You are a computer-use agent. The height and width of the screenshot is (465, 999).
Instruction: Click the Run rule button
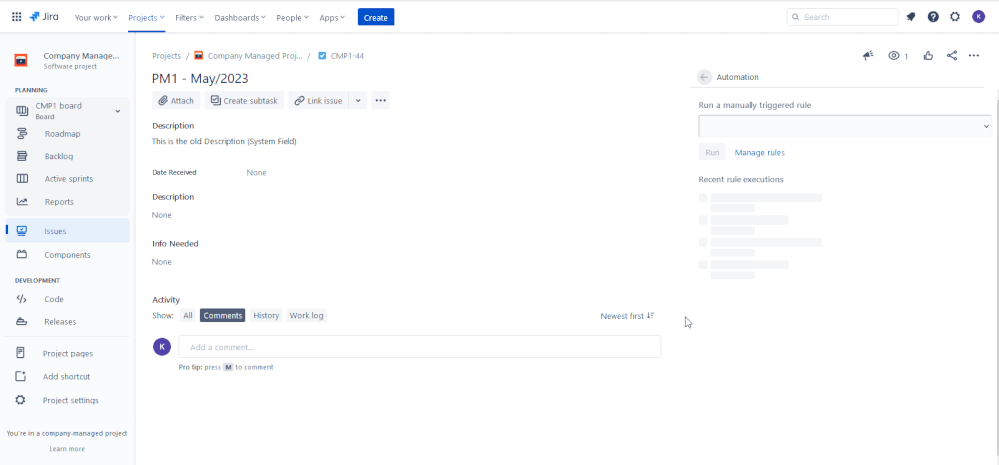712,153
